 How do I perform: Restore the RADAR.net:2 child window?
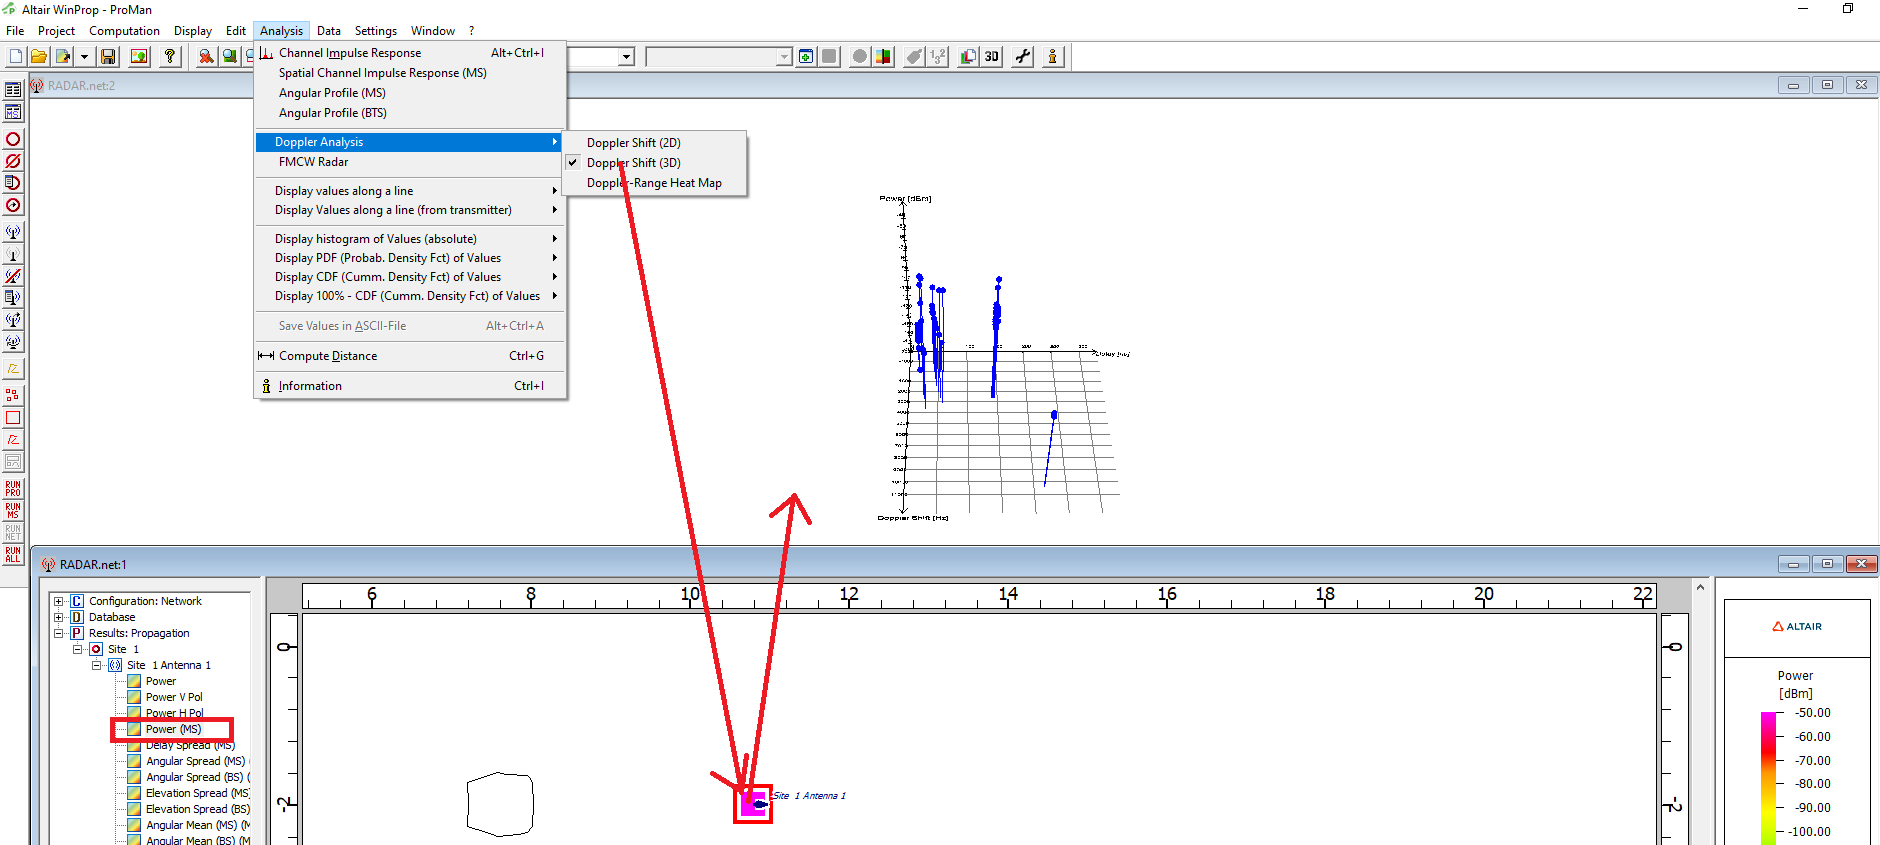coord(1827,85)
